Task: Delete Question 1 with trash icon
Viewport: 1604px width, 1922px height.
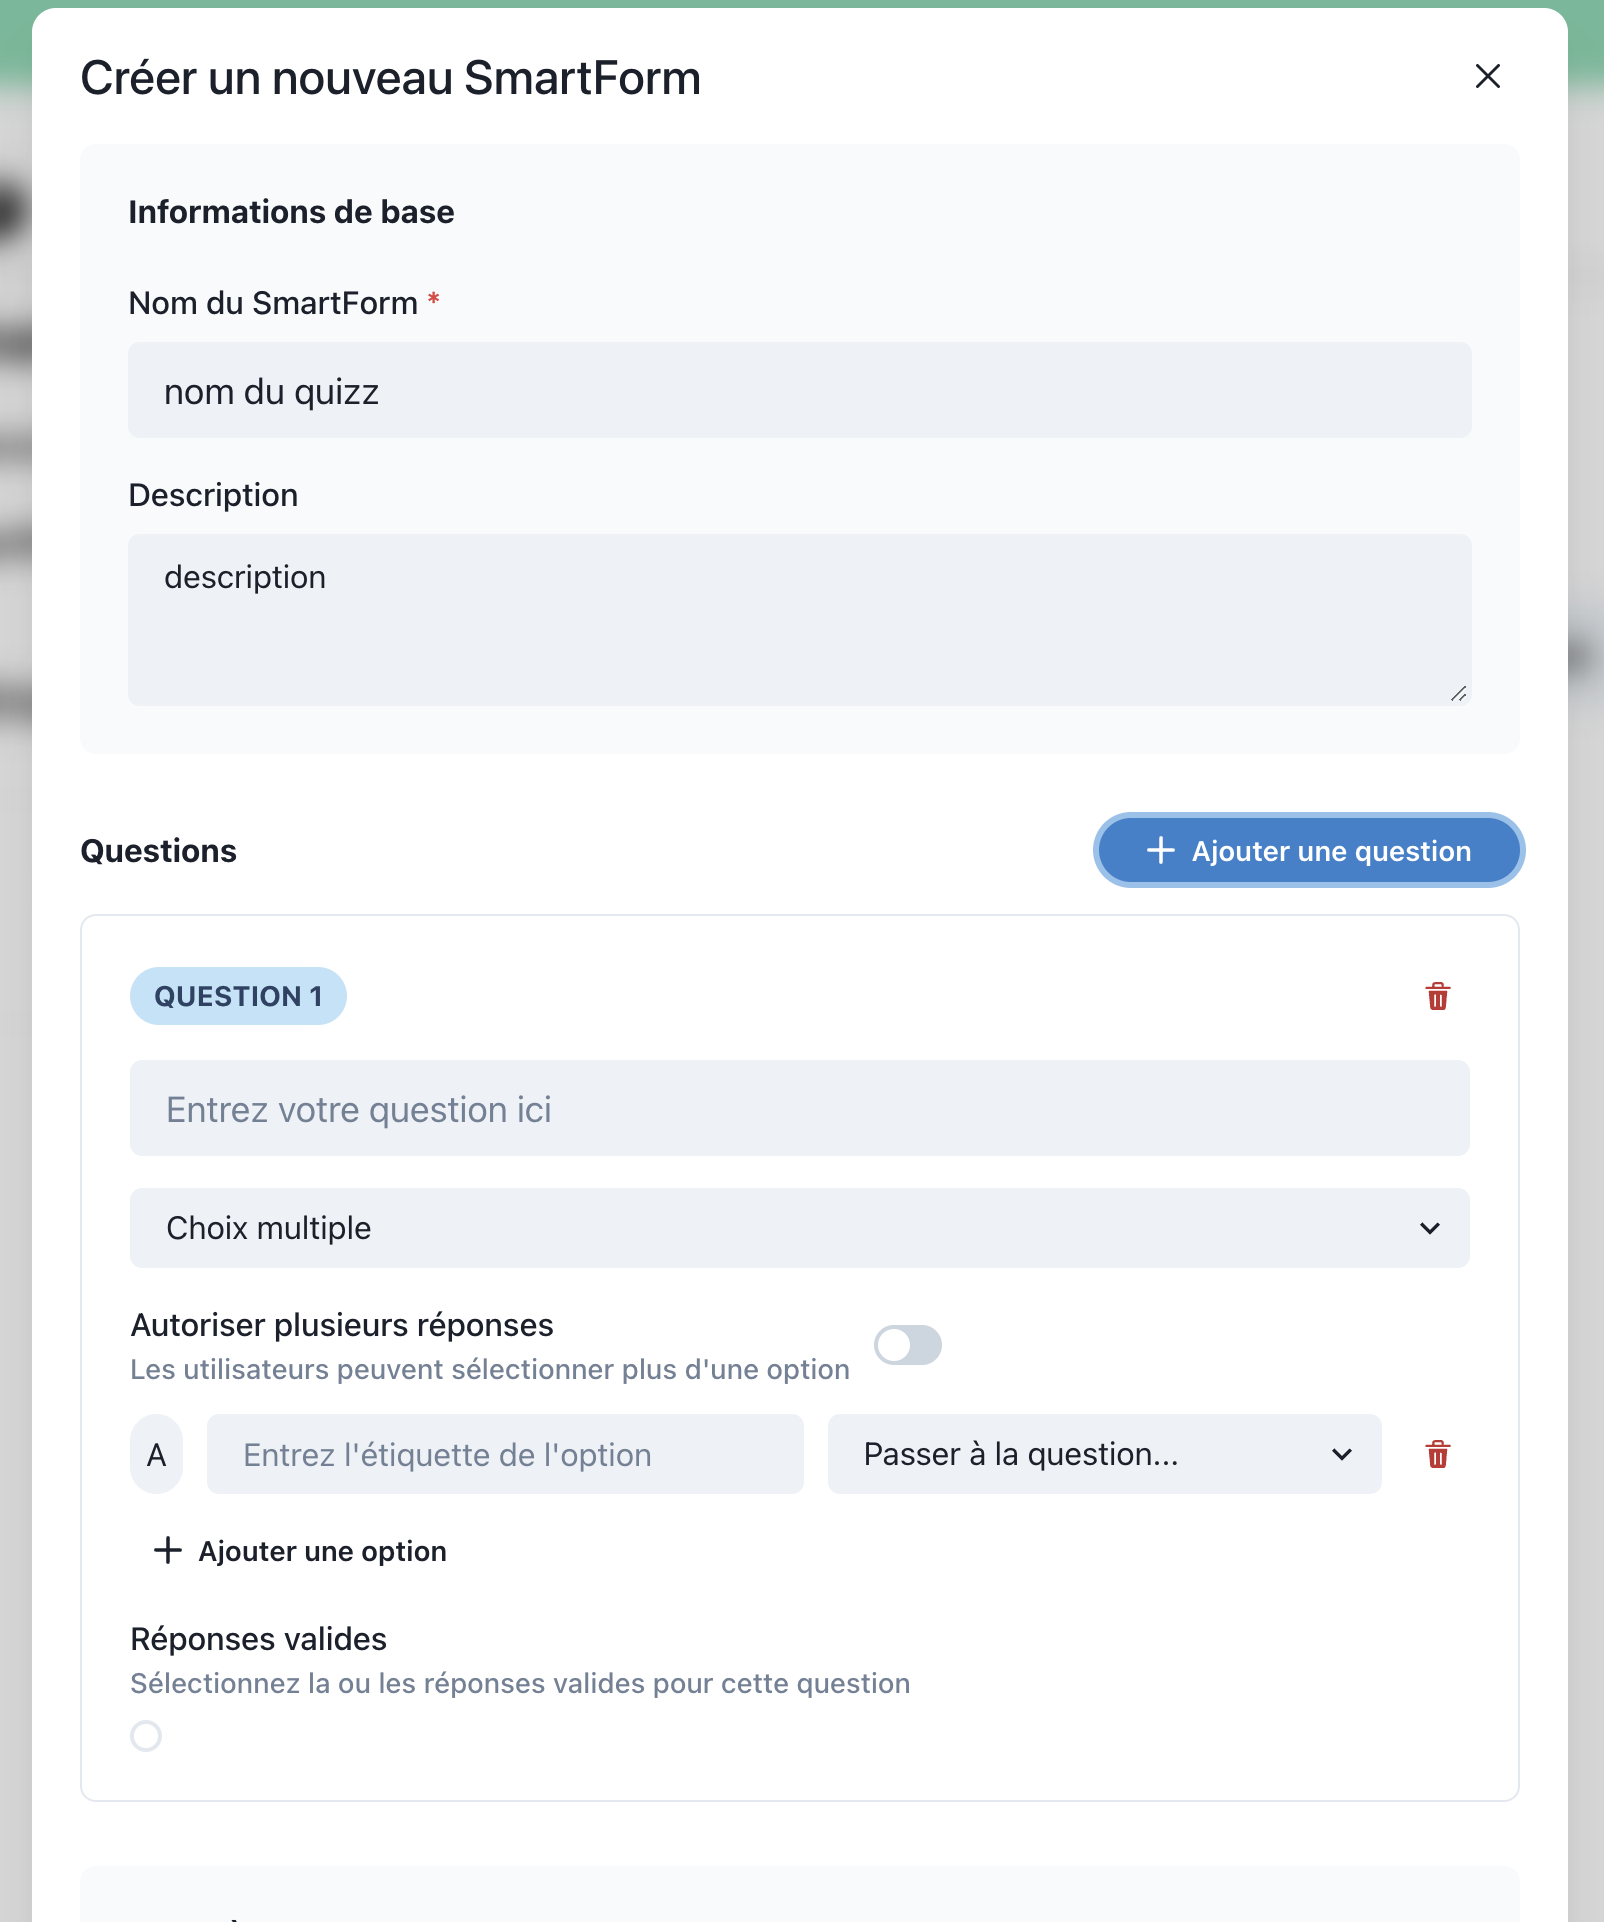Action: click(x=1437, y=996)
